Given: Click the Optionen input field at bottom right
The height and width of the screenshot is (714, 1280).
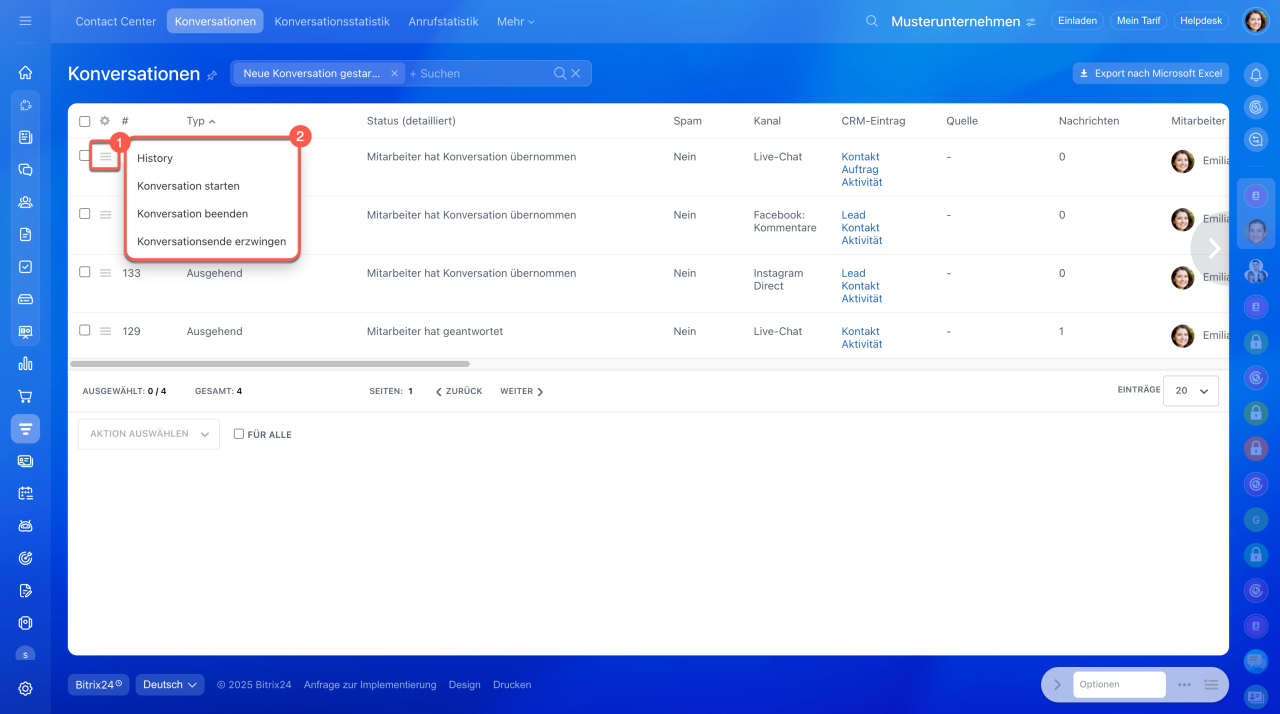Looking at the screenshot, I should pyautogui.click(x=1119, y=685).
